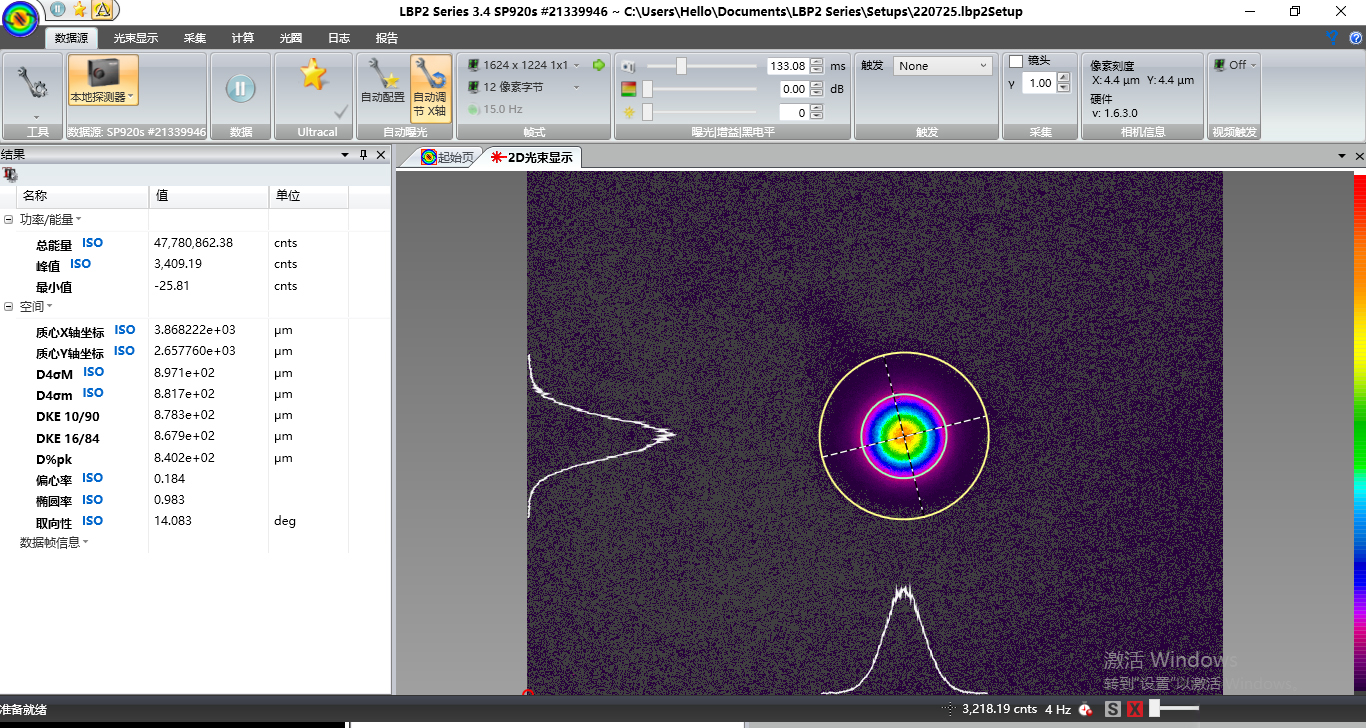1366x728 pixels.
Task: Click the green arrow next to resolution
Action: point(599,65)
